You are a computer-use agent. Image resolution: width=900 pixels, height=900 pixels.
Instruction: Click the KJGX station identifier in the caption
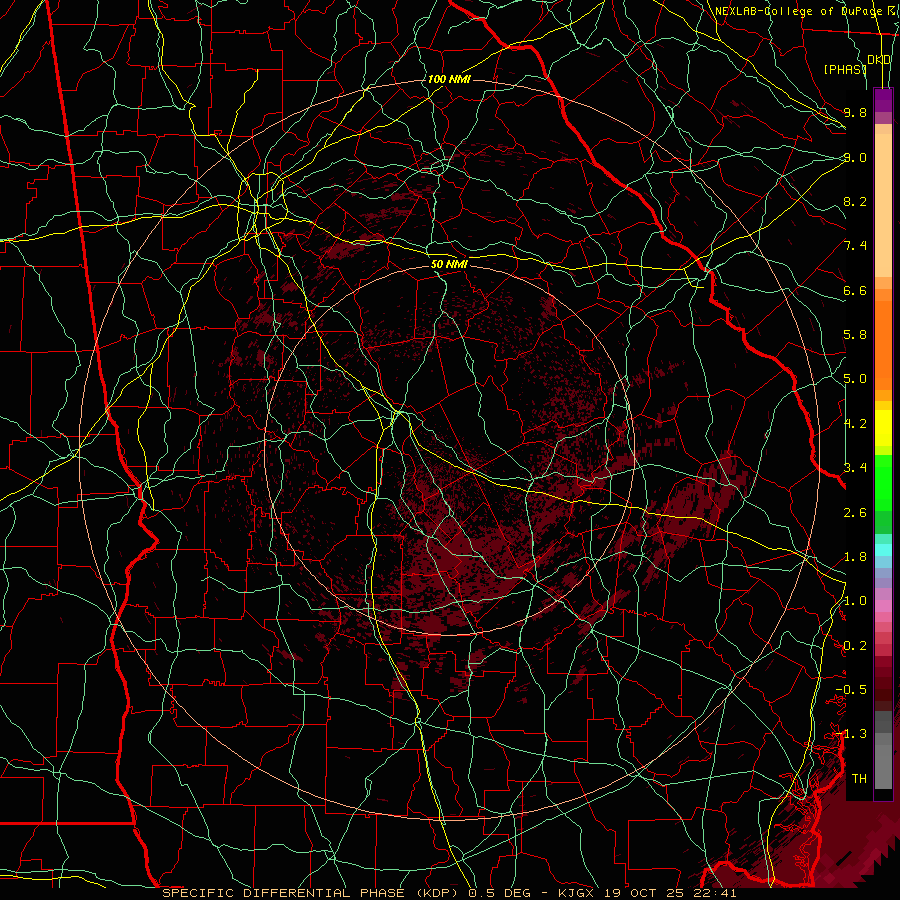click(x=577, y=893)
